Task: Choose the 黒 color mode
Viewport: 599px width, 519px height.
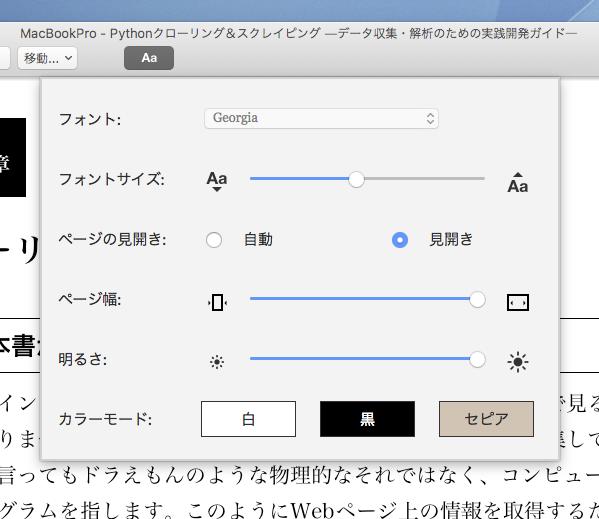Action: (367, 419)
